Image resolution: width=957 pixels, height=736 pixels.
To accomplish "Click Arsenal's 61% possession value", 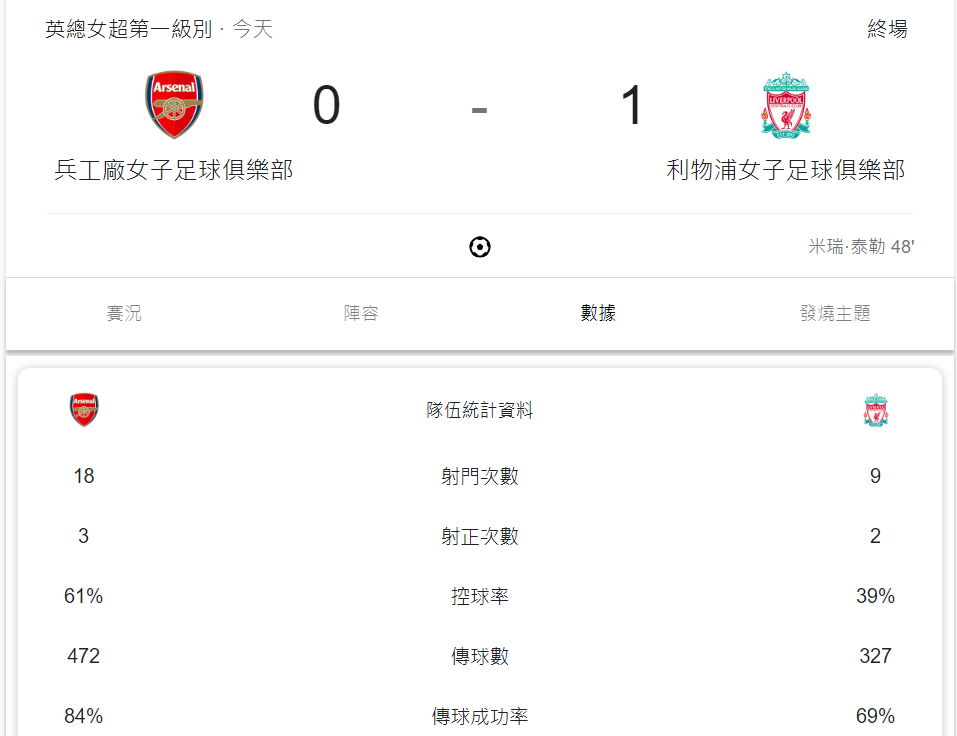I will point(84,596).
